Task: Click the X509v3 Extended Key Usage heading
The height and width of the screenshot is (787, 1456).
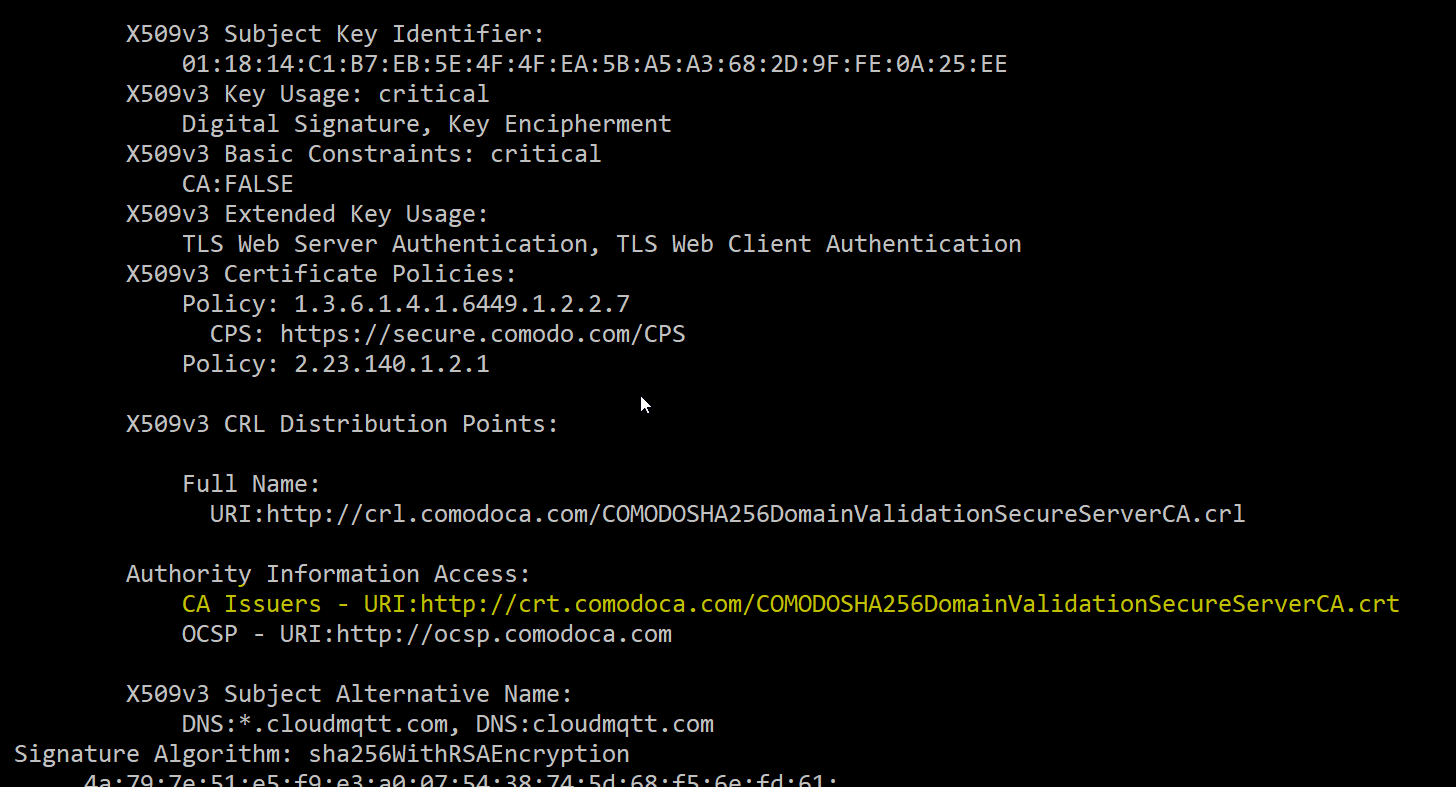Action: [x=306, y=215]
